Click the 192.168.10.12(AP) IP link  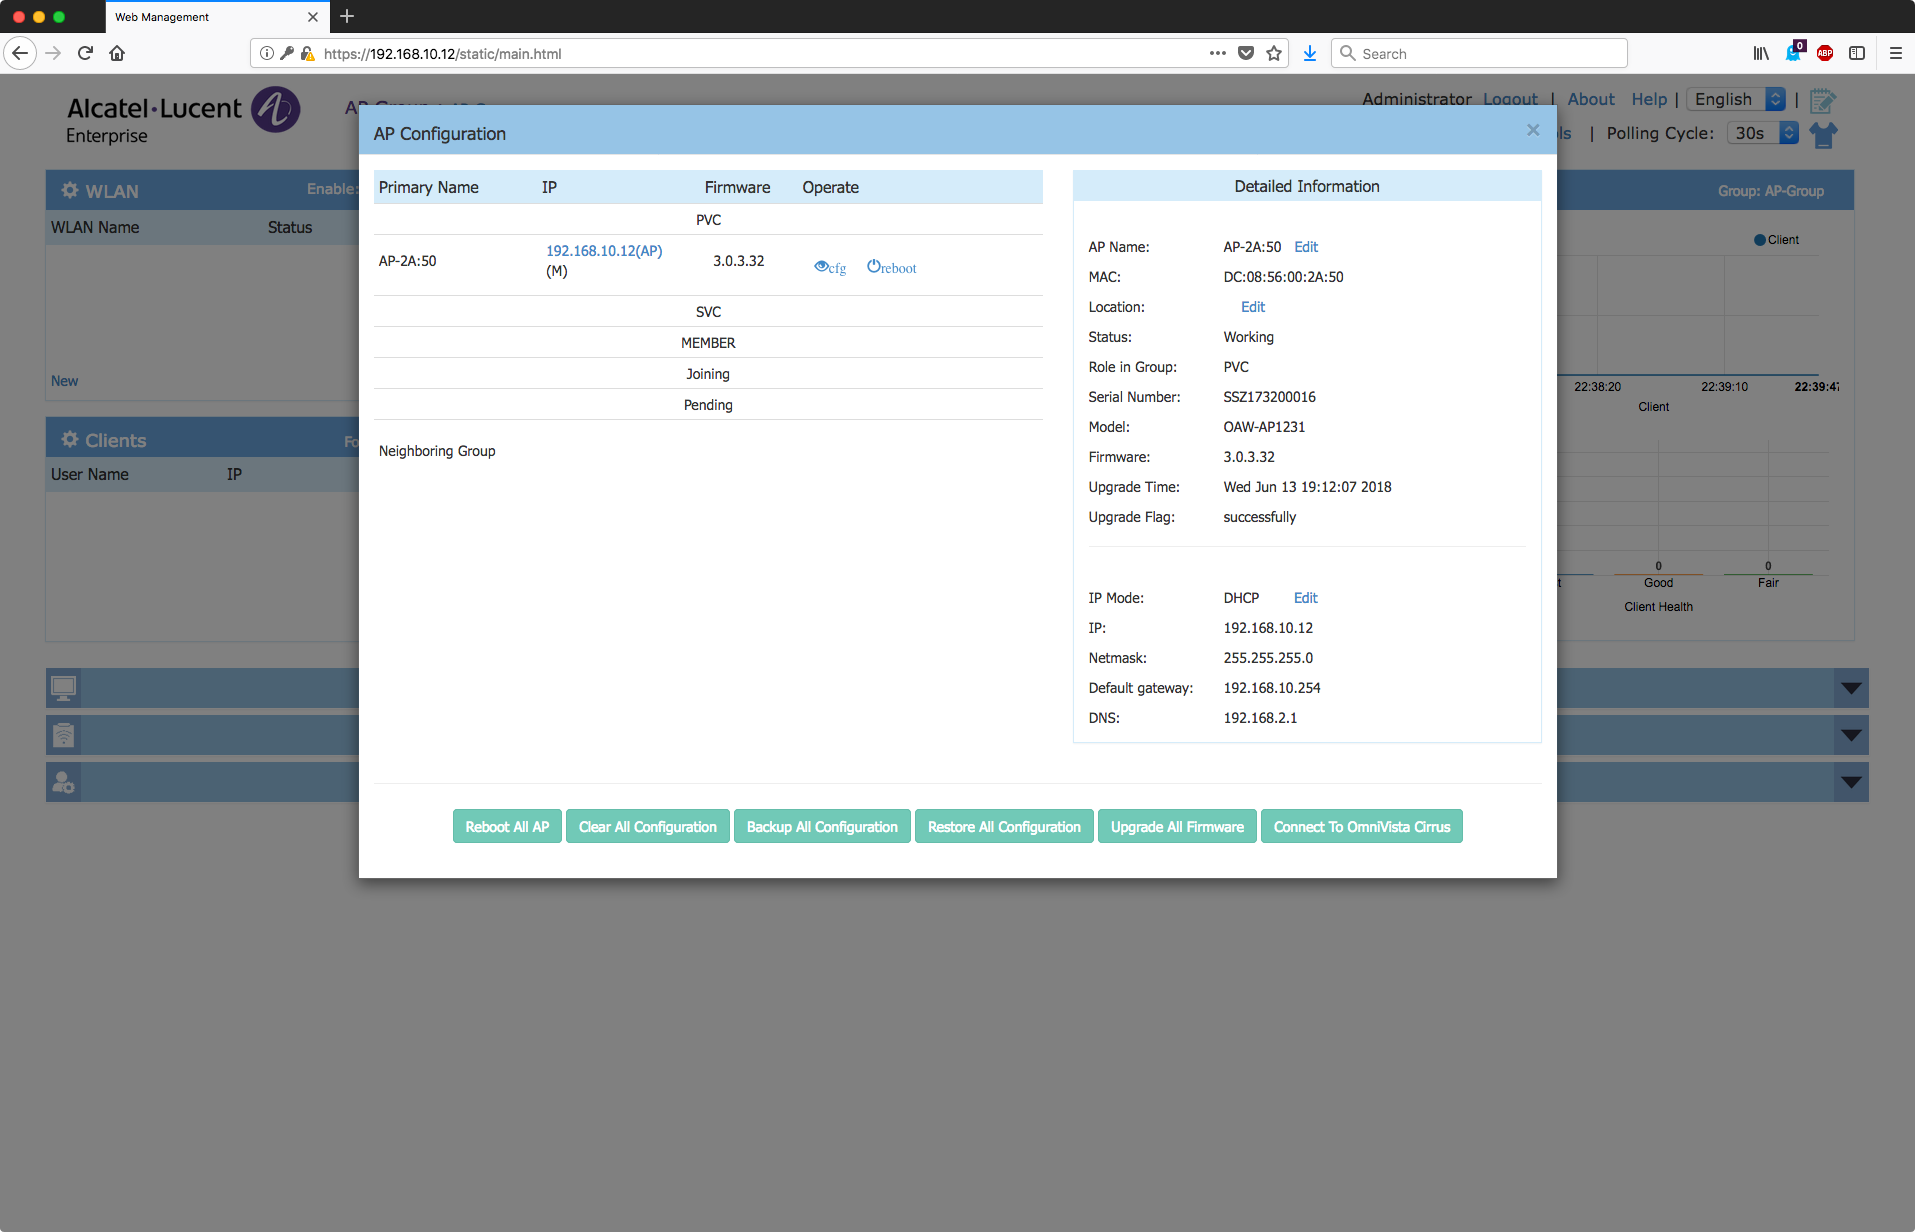(x=604, y=251)
